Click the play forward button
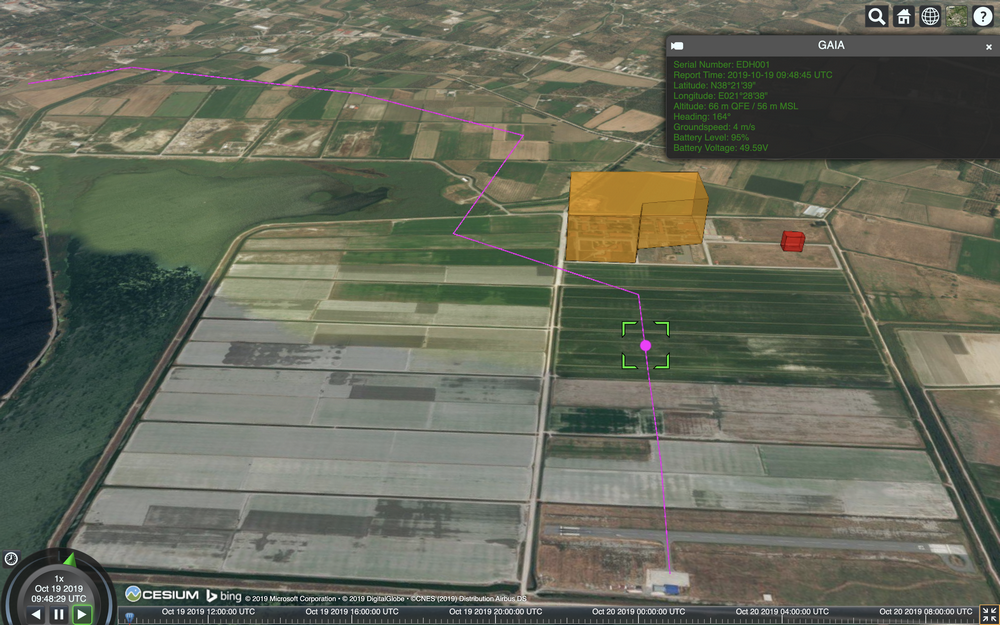This screenshot has height=625, width=1000. [82, 615]
